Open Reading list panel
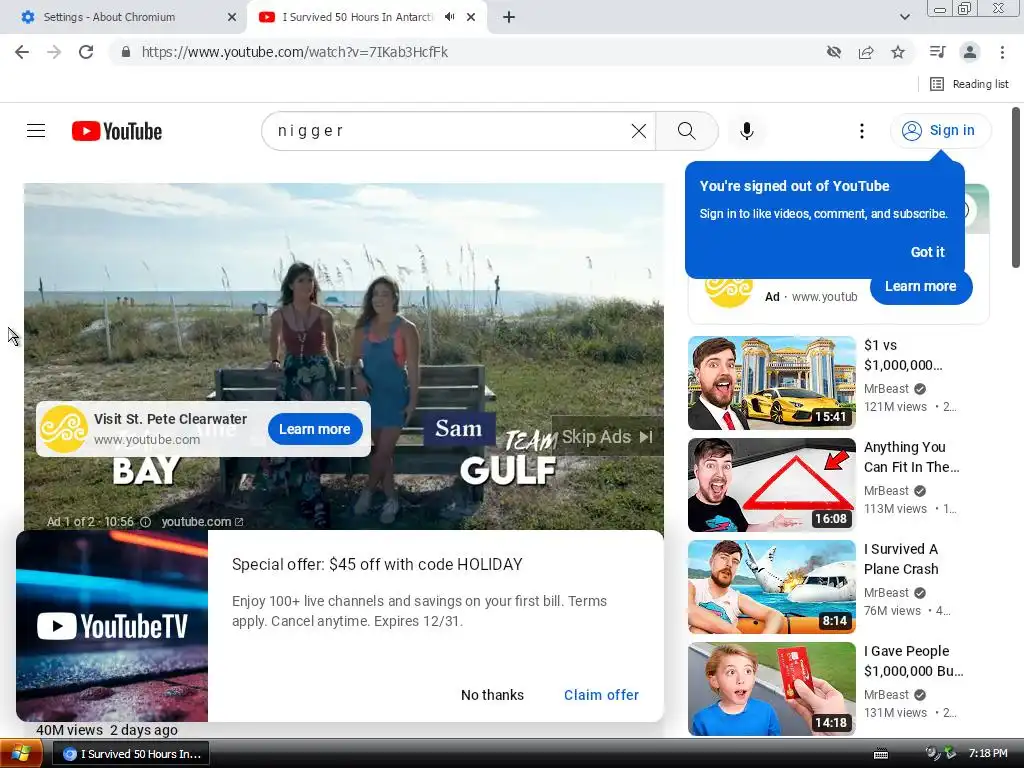1024x768 pixels. click(970, 84)
